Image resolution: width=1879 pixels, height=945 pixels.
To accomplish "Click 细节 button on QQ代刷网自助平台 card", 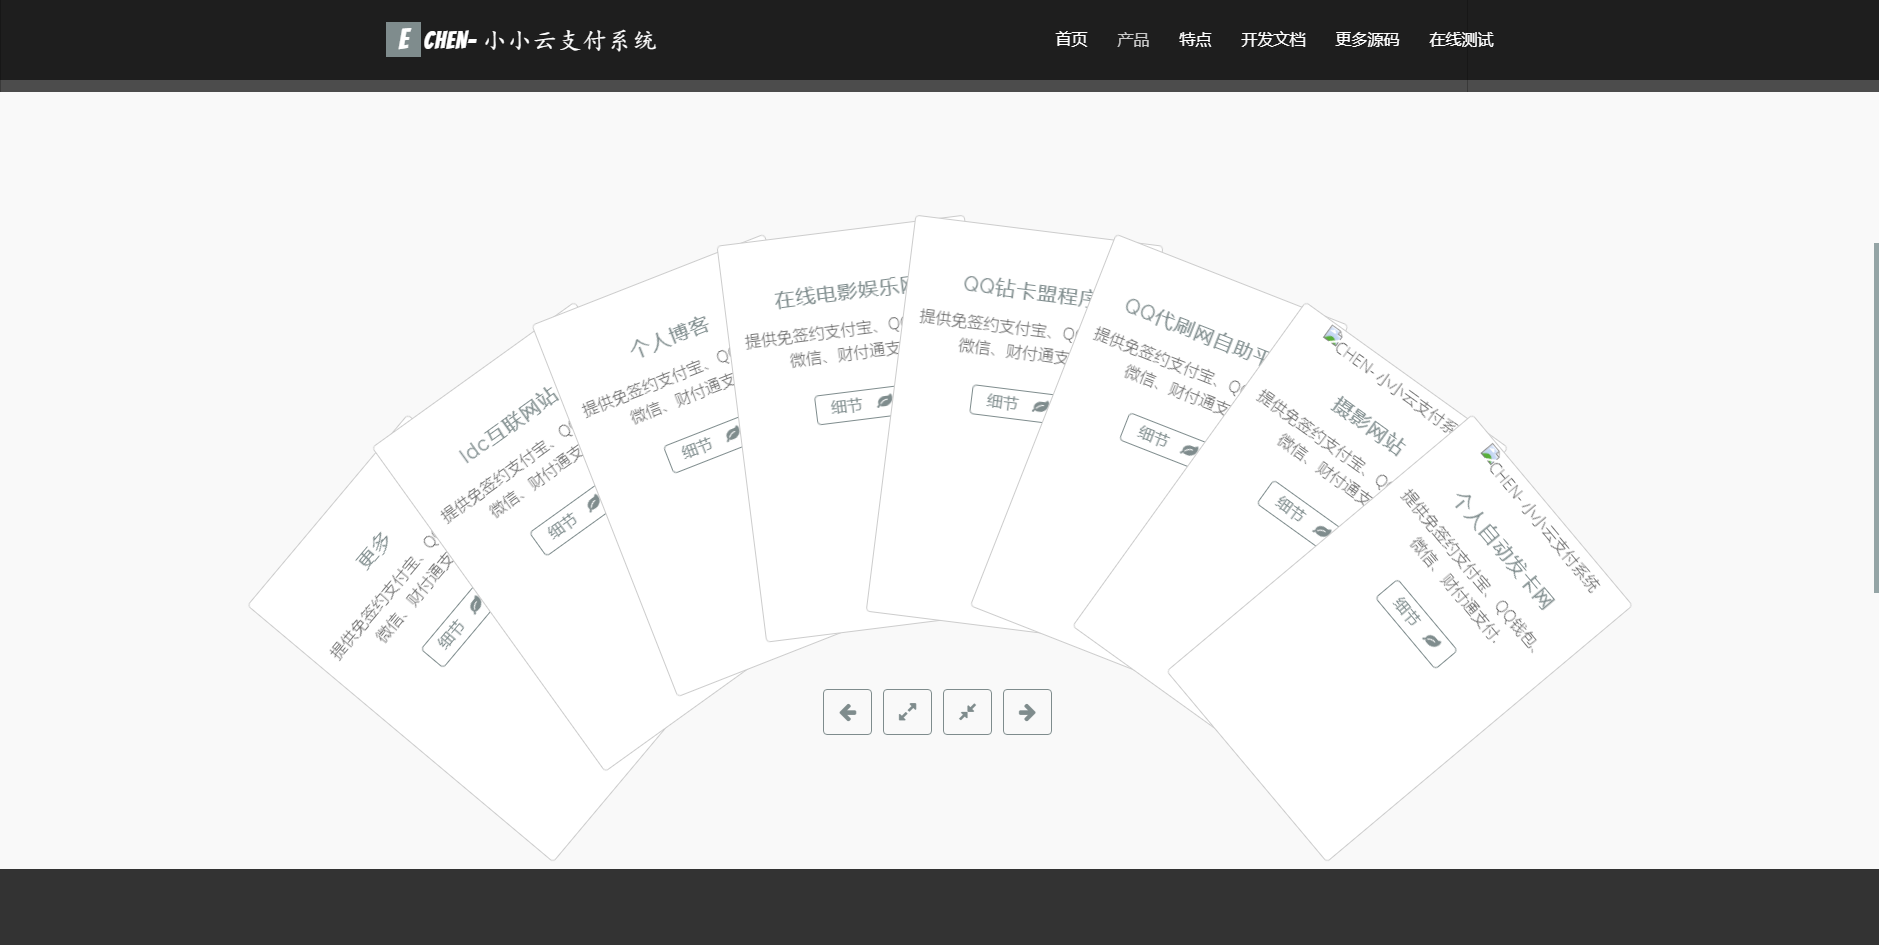I will click(1161, 441).
